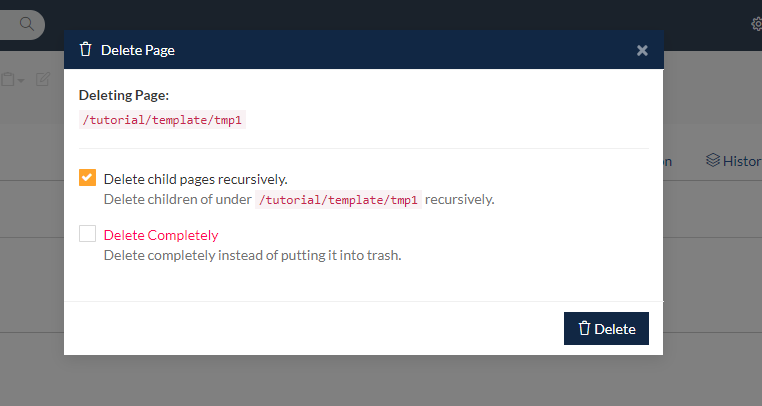This screenshot has width=762, height=406.
Task: Click the red Delete Completely label
Action: click(161, 235)
